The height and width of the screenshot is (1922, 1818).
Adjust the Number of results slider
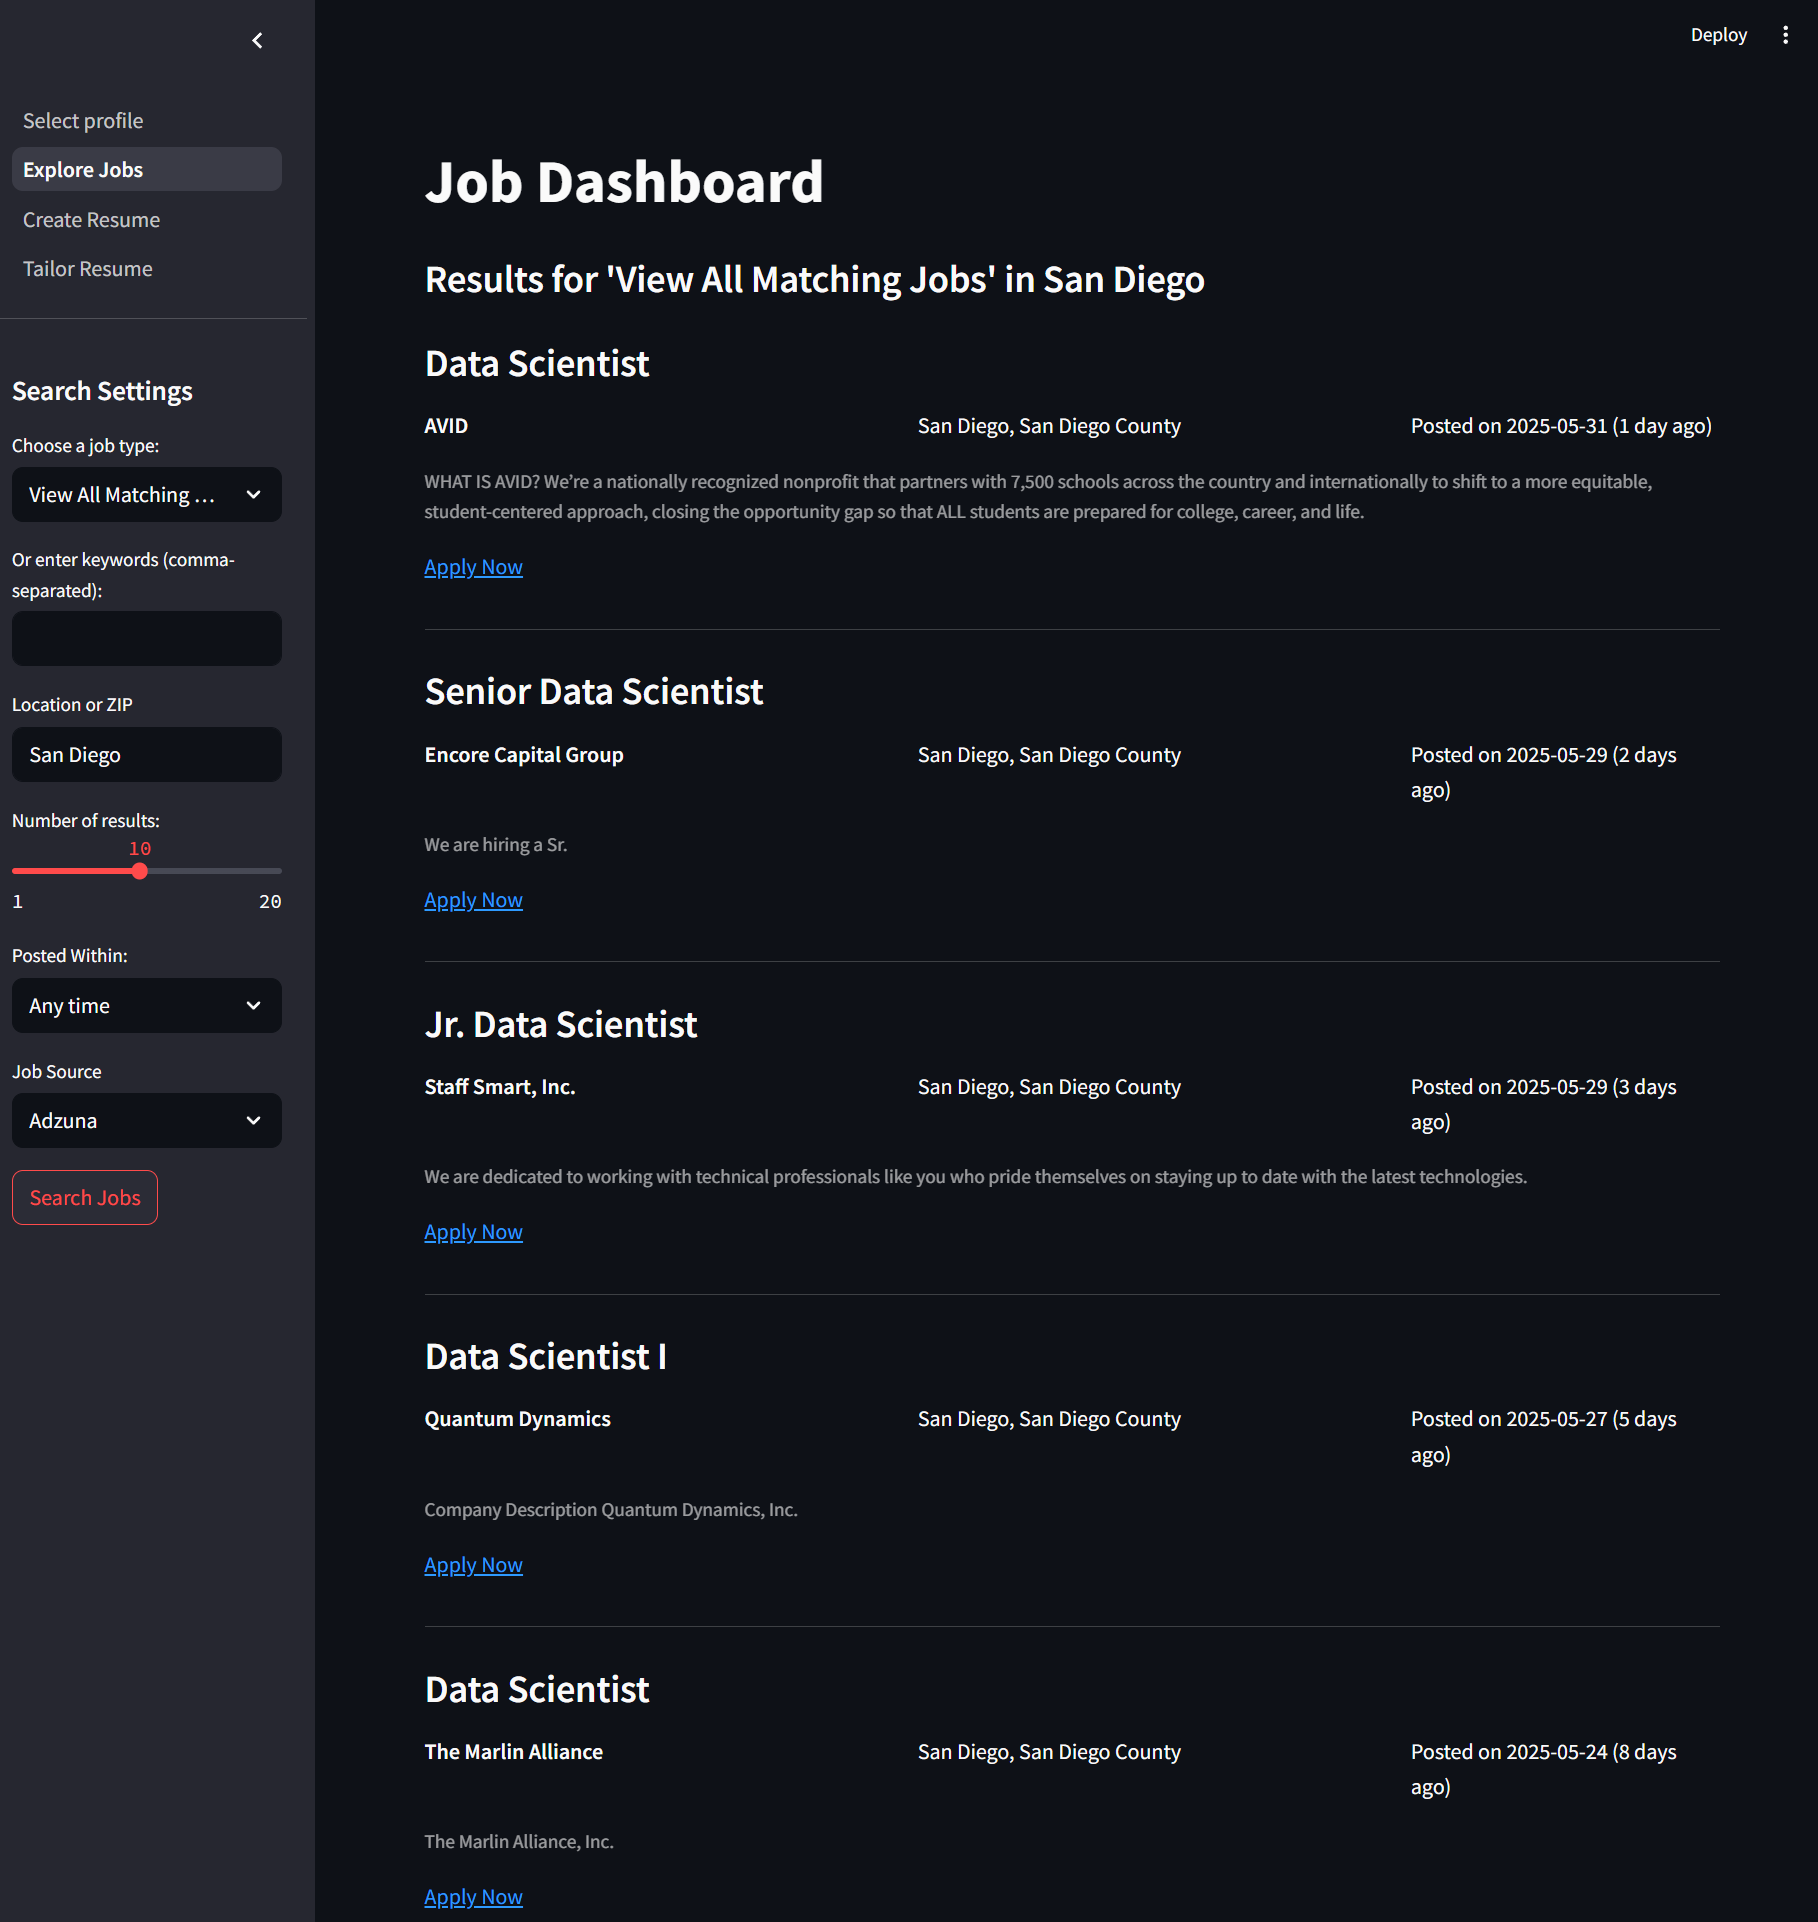pos(140,871)
